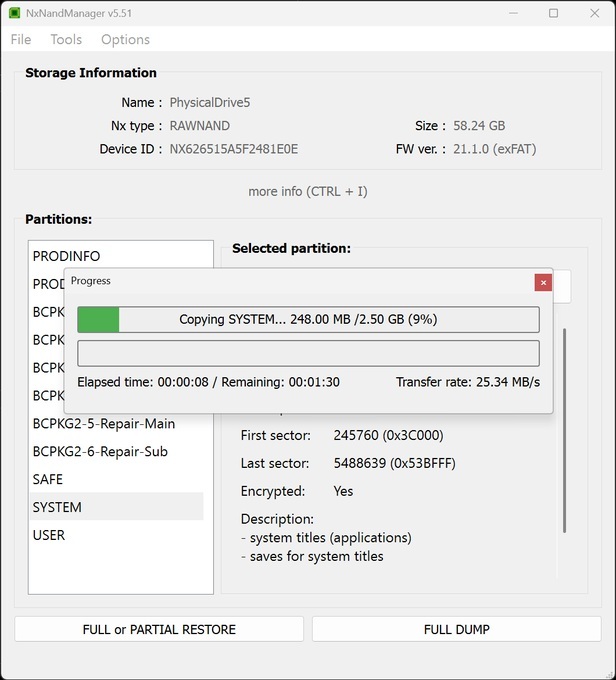Select the SAFE partition

click(x=48, y=479)
